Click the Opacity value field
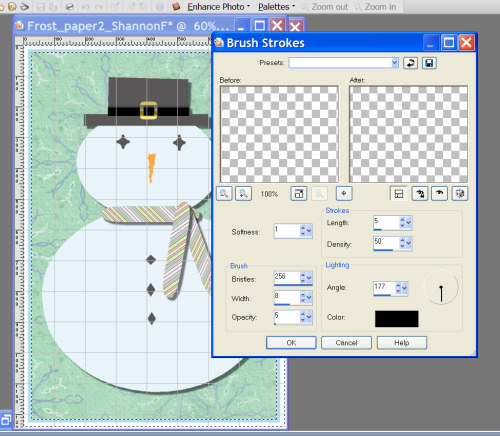 pos(286,317)
